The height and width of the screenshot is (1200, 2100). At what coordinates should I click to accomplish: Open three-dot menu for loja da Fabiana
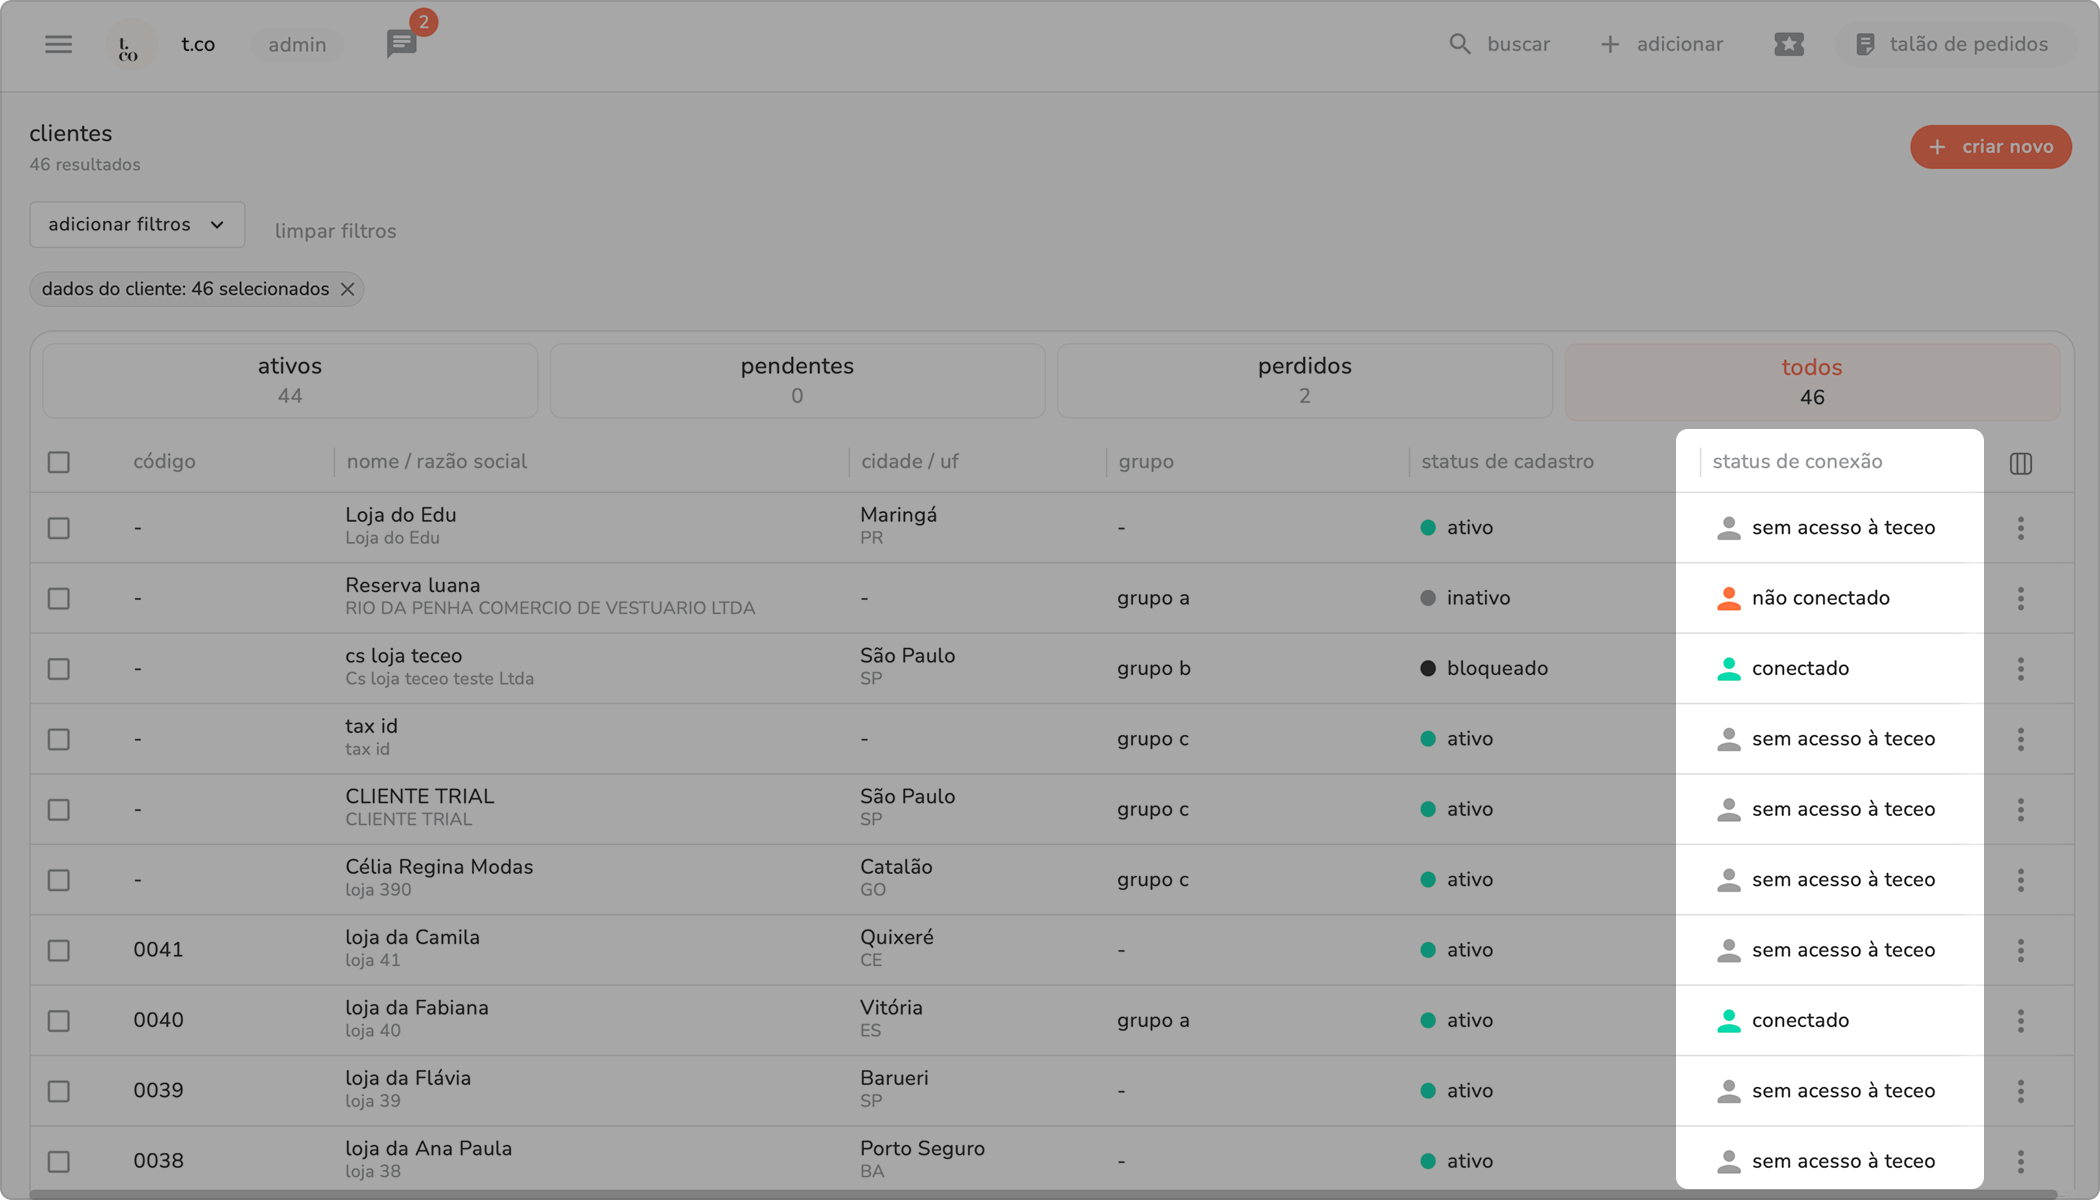click(x=2020, y=1021)
